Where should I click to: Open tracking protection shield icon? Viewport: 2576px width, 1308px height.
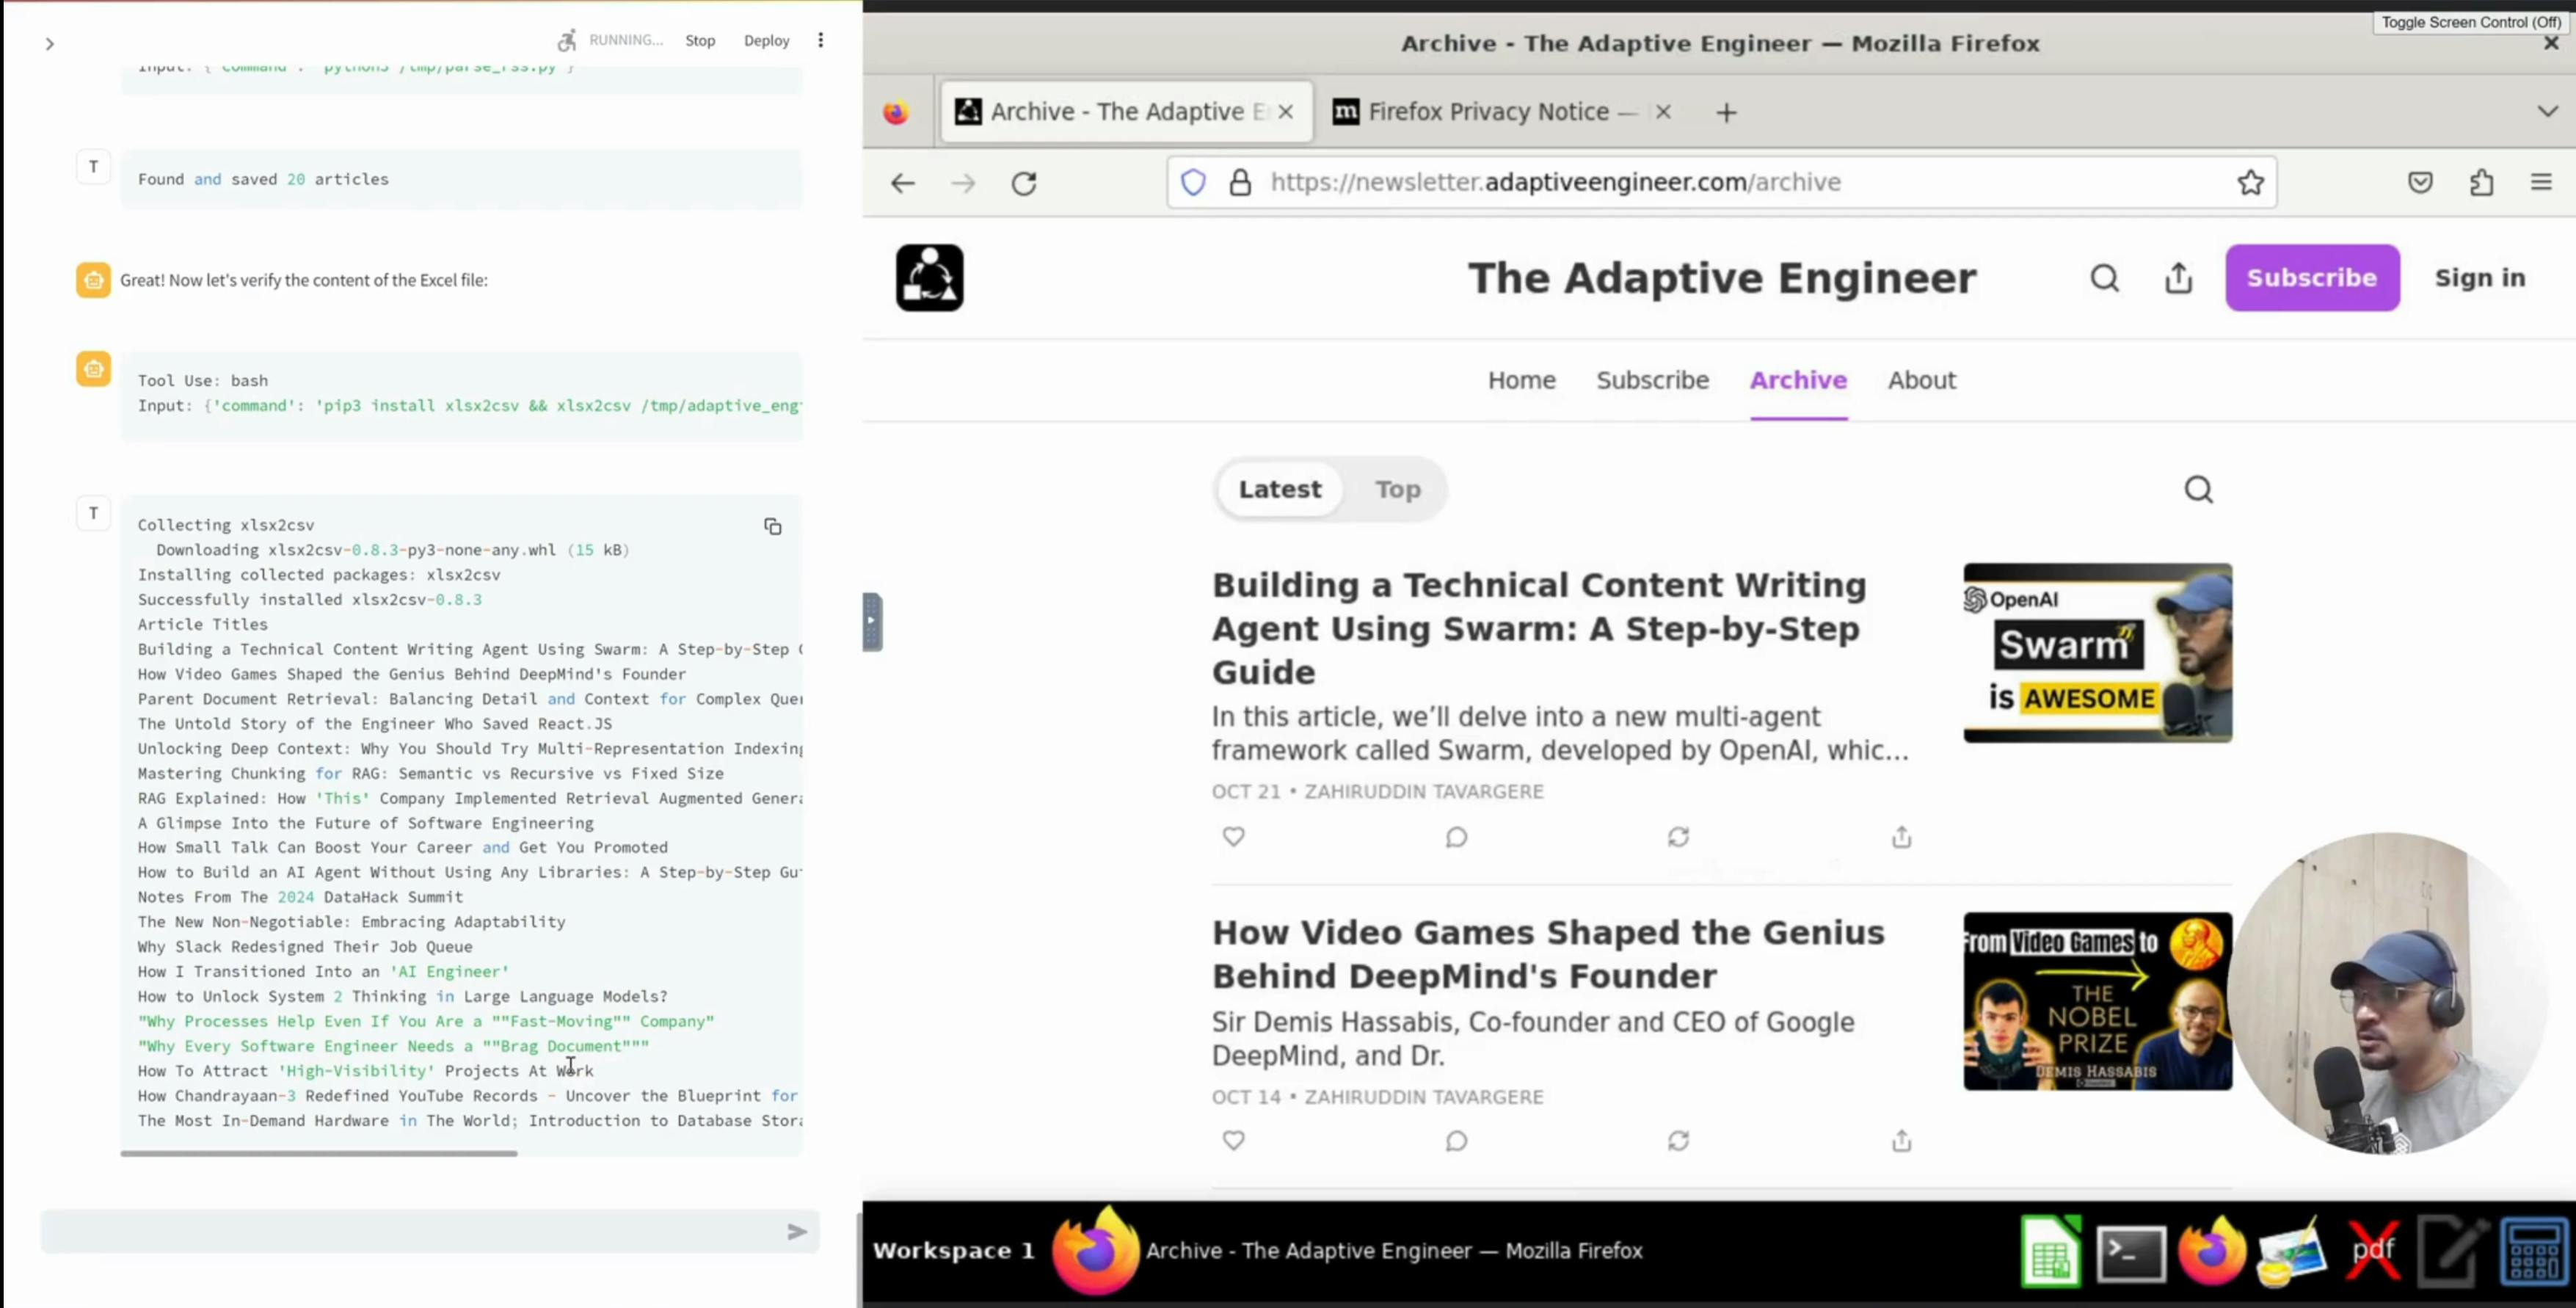pyautogui.click(x=1193, y=182)
